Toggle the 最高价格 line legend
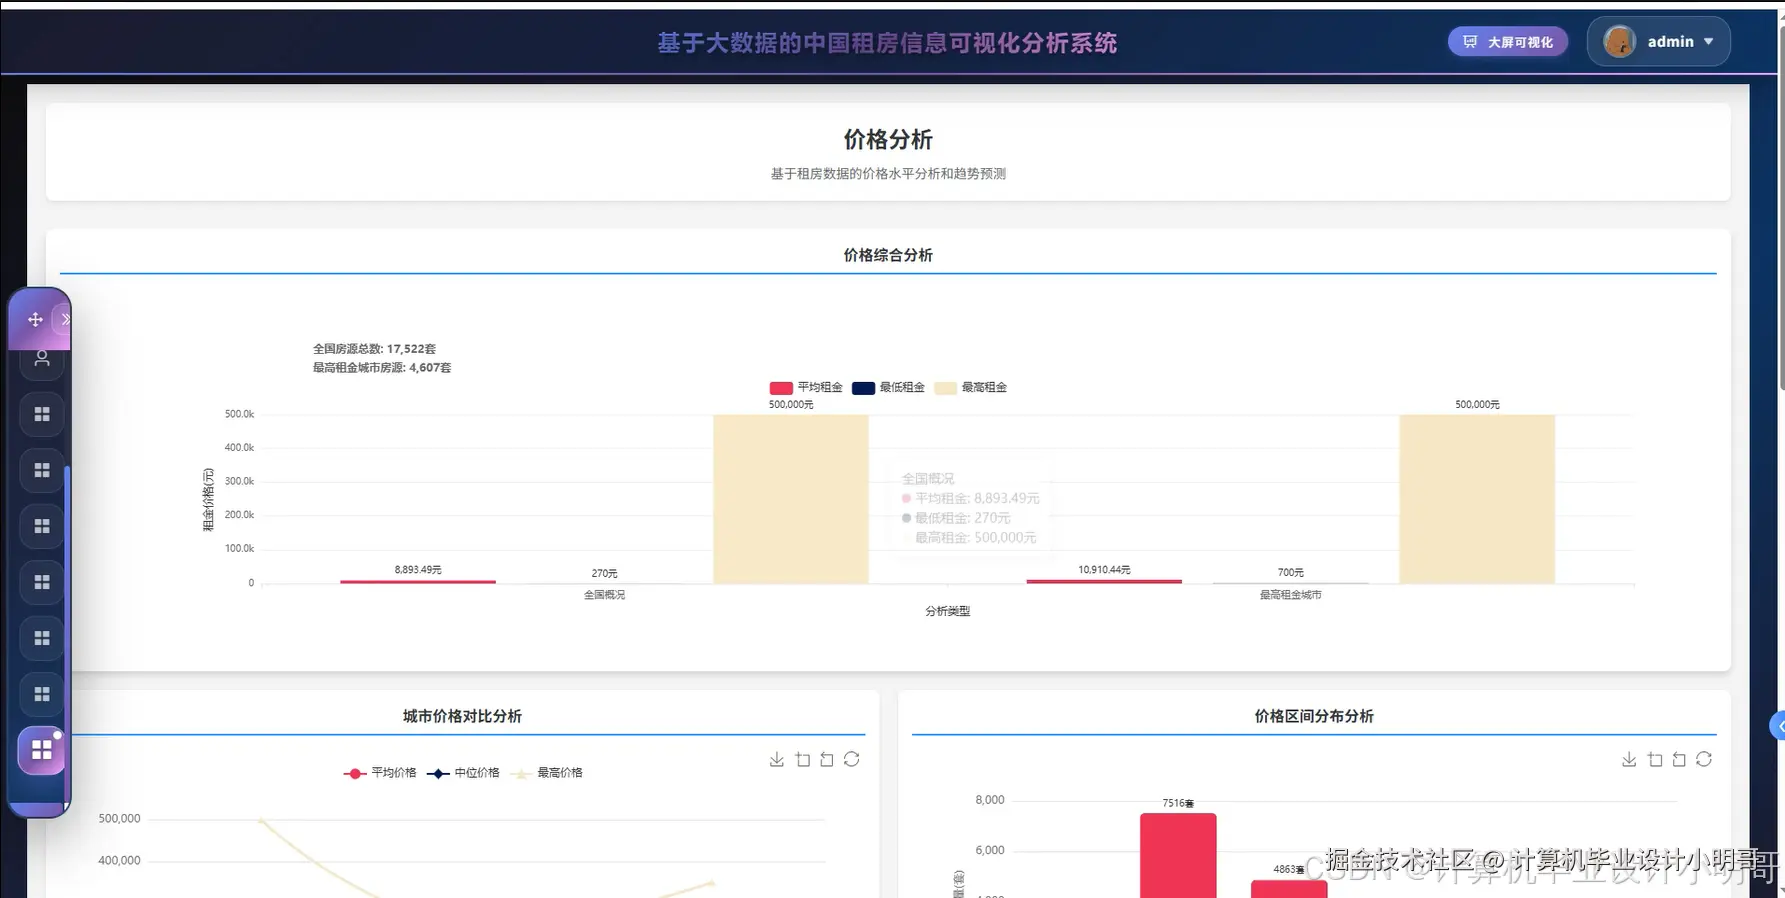Viewport: 1785px width, 898px height. 546,773
